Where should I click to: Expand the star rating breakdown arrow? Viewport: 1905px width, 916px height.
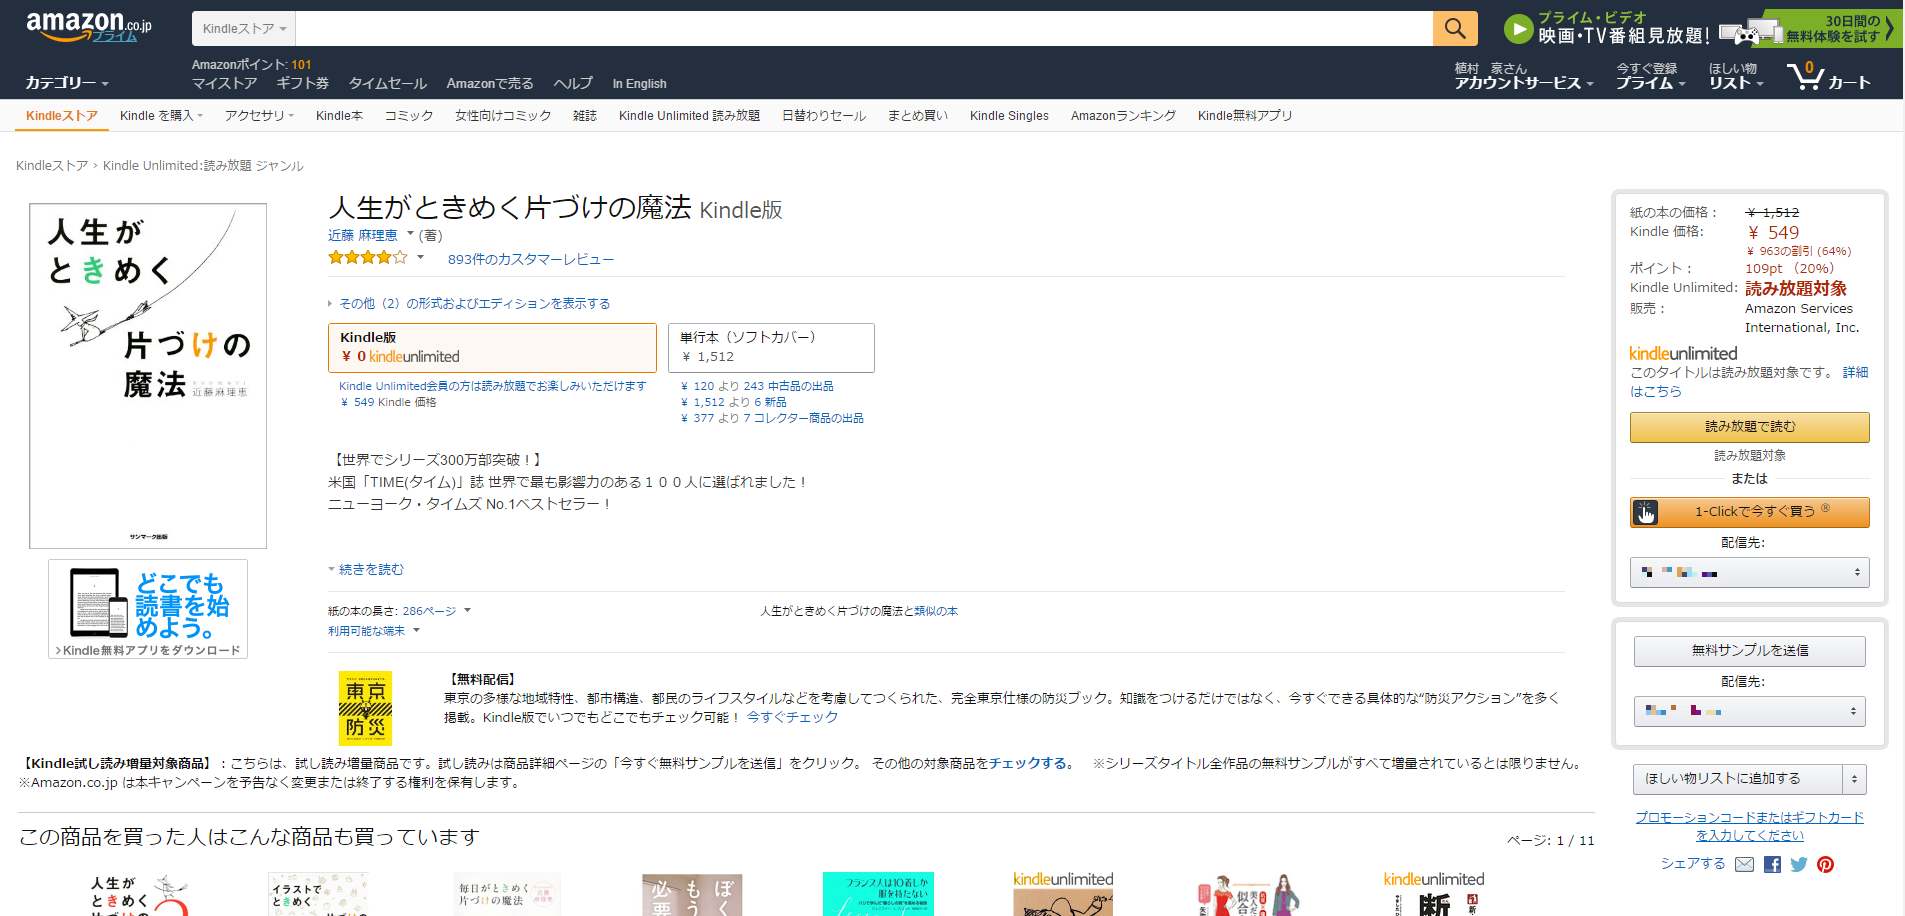pyautogui.click(x=420, y=258)
